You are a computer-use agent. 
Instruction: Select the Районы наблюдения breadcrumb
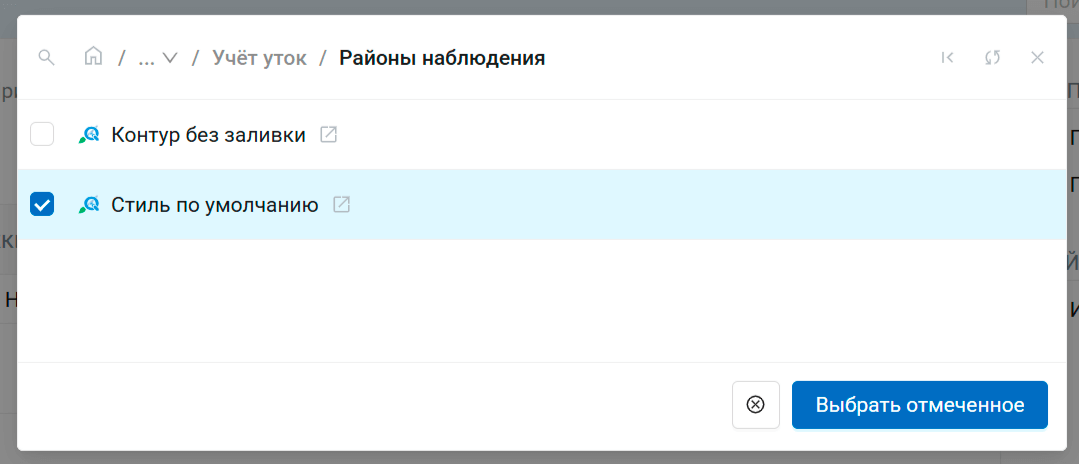[x=441, y=58]
